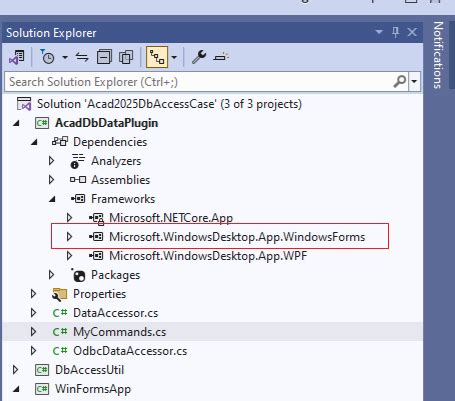This screenshot has width=455, height=401.
Task: Click the Analyzers icon
Action: click(x=77, y=161)
